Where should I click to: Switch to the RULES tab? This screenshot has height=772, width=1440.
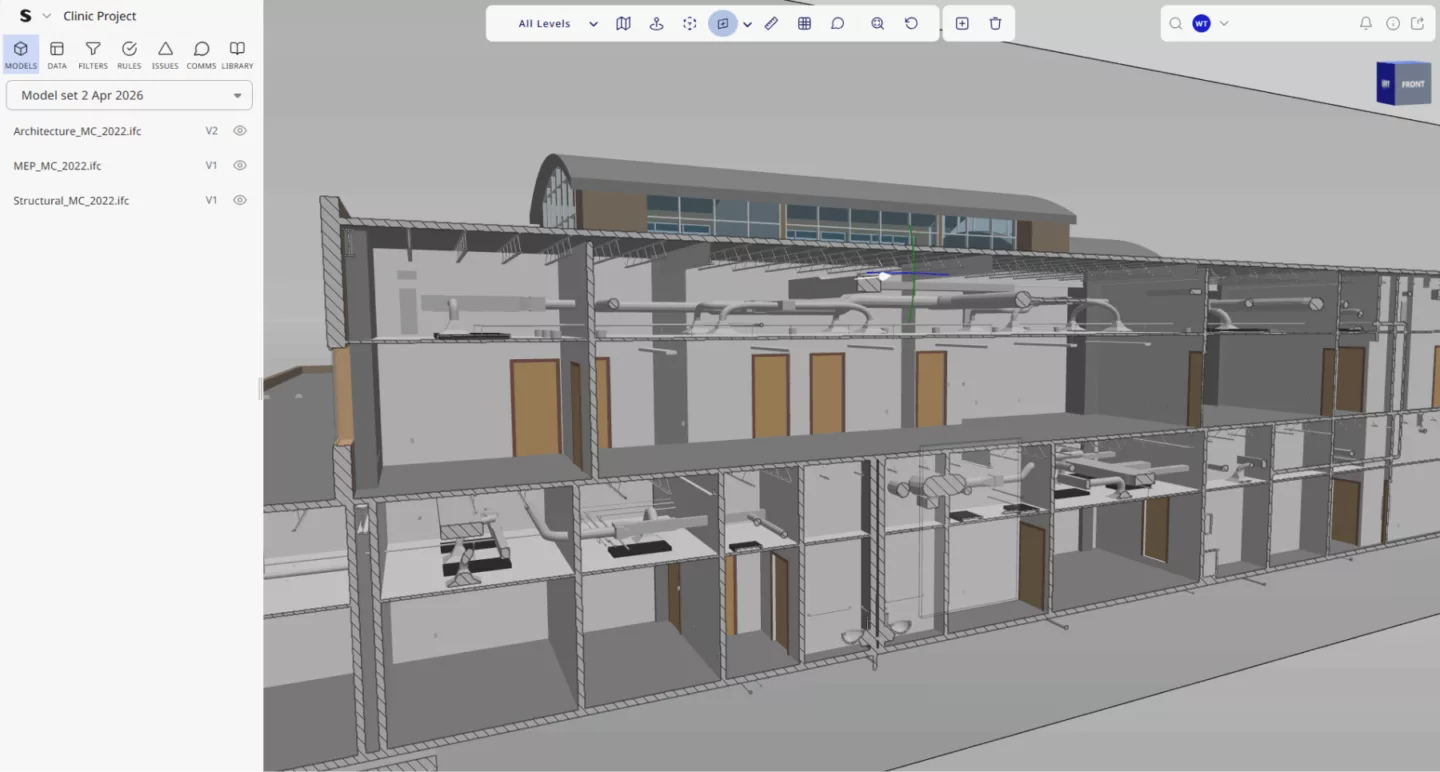129,54
